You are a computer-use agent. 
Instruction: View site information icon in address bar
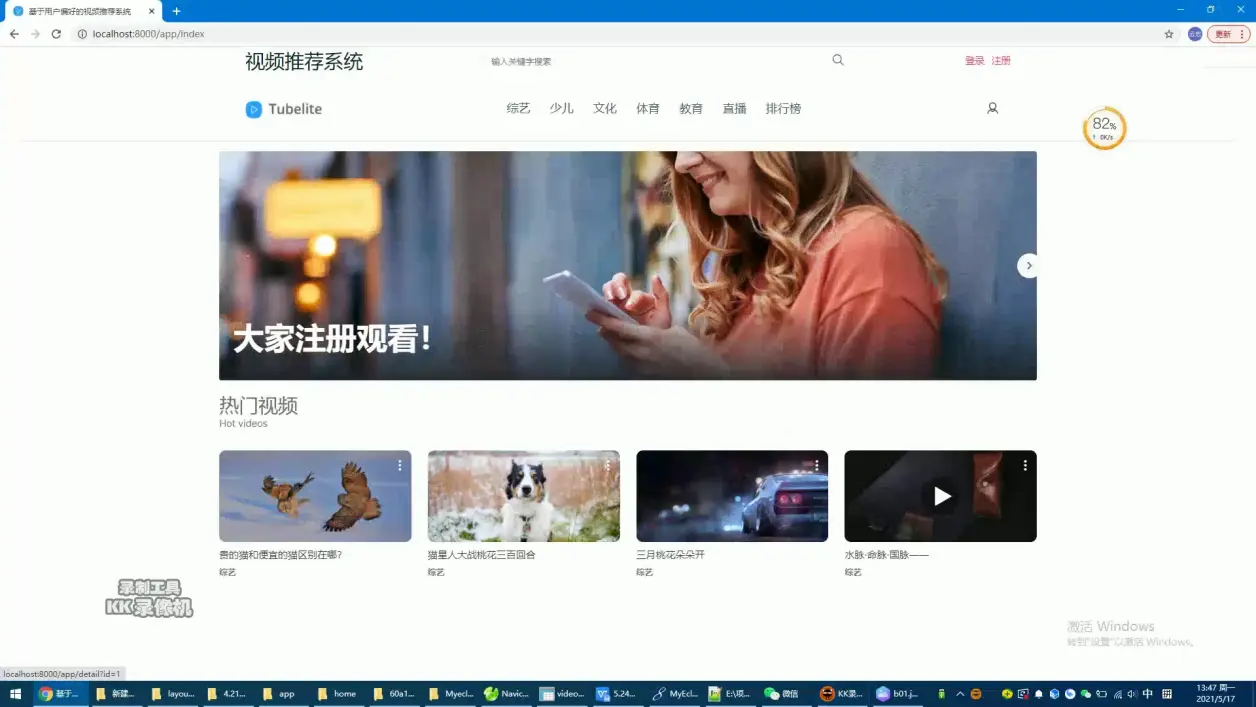click(83, 34)
